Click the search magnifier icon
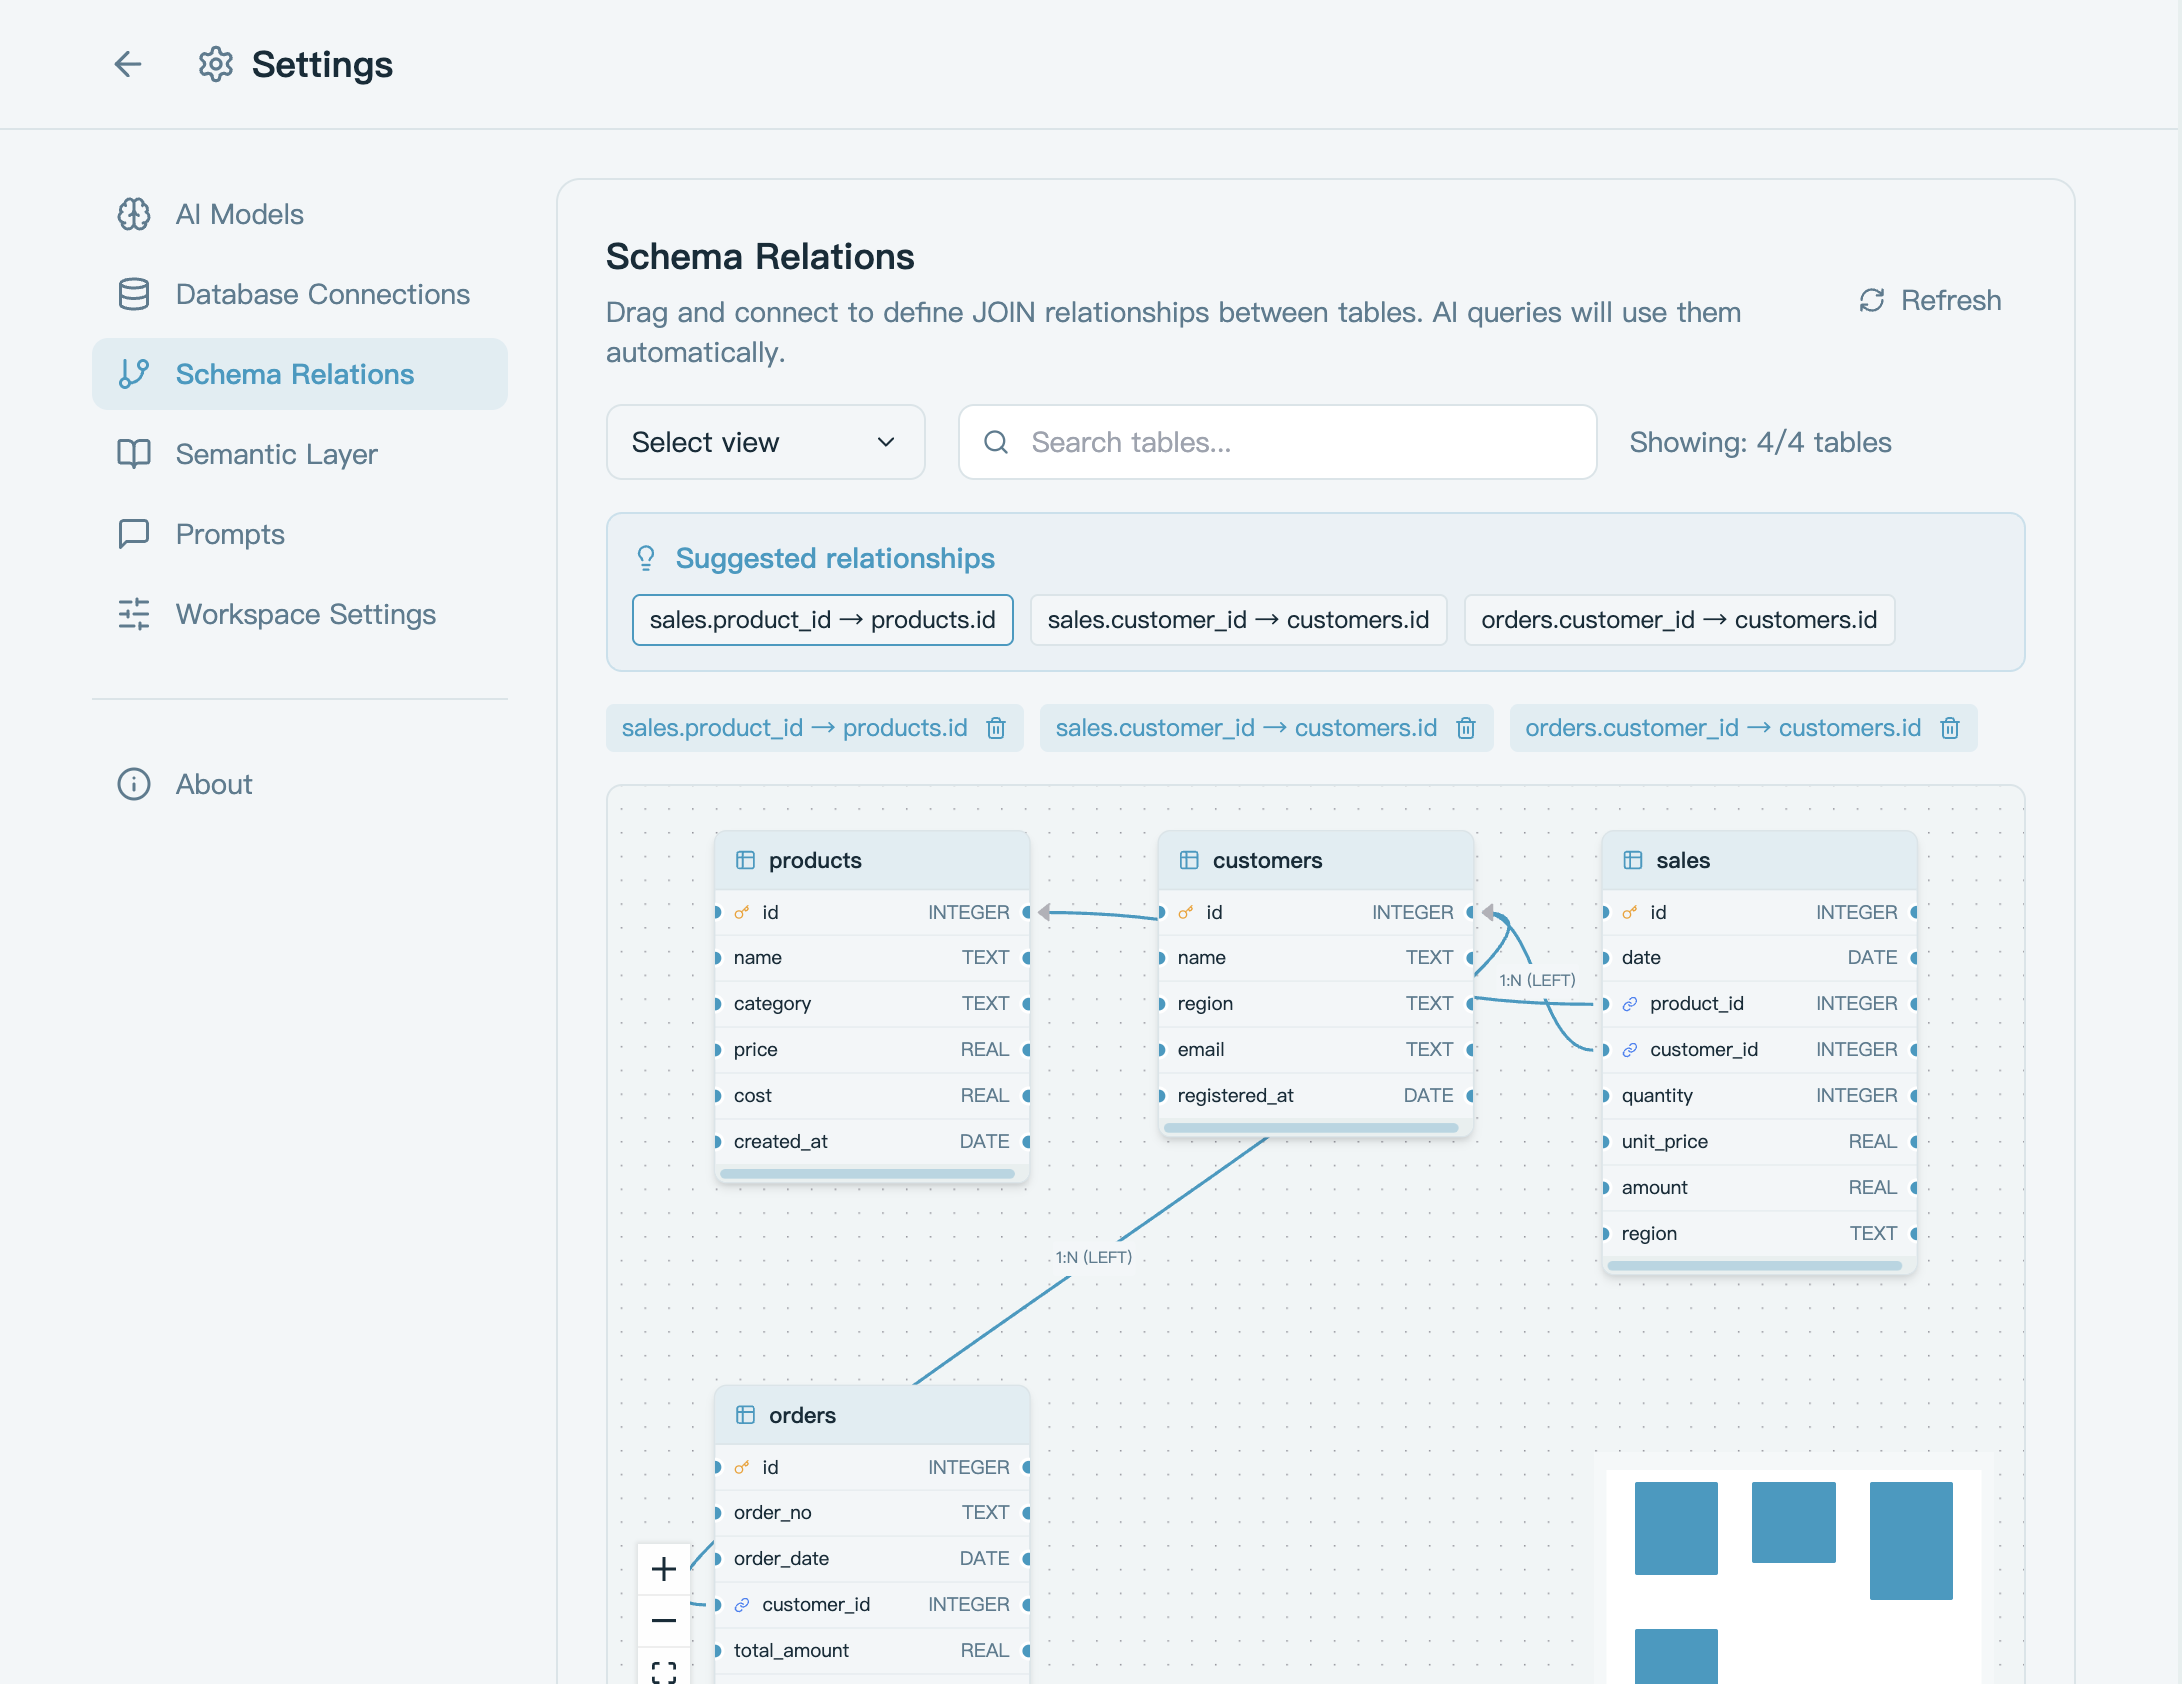 point(996,442)
